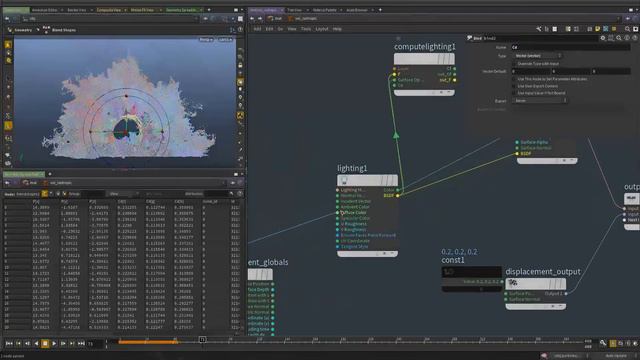The height and width of the screenshot is (360, 640).
Task: Click the Group field in spreadsheet
Action: click(x=93, y=194)
